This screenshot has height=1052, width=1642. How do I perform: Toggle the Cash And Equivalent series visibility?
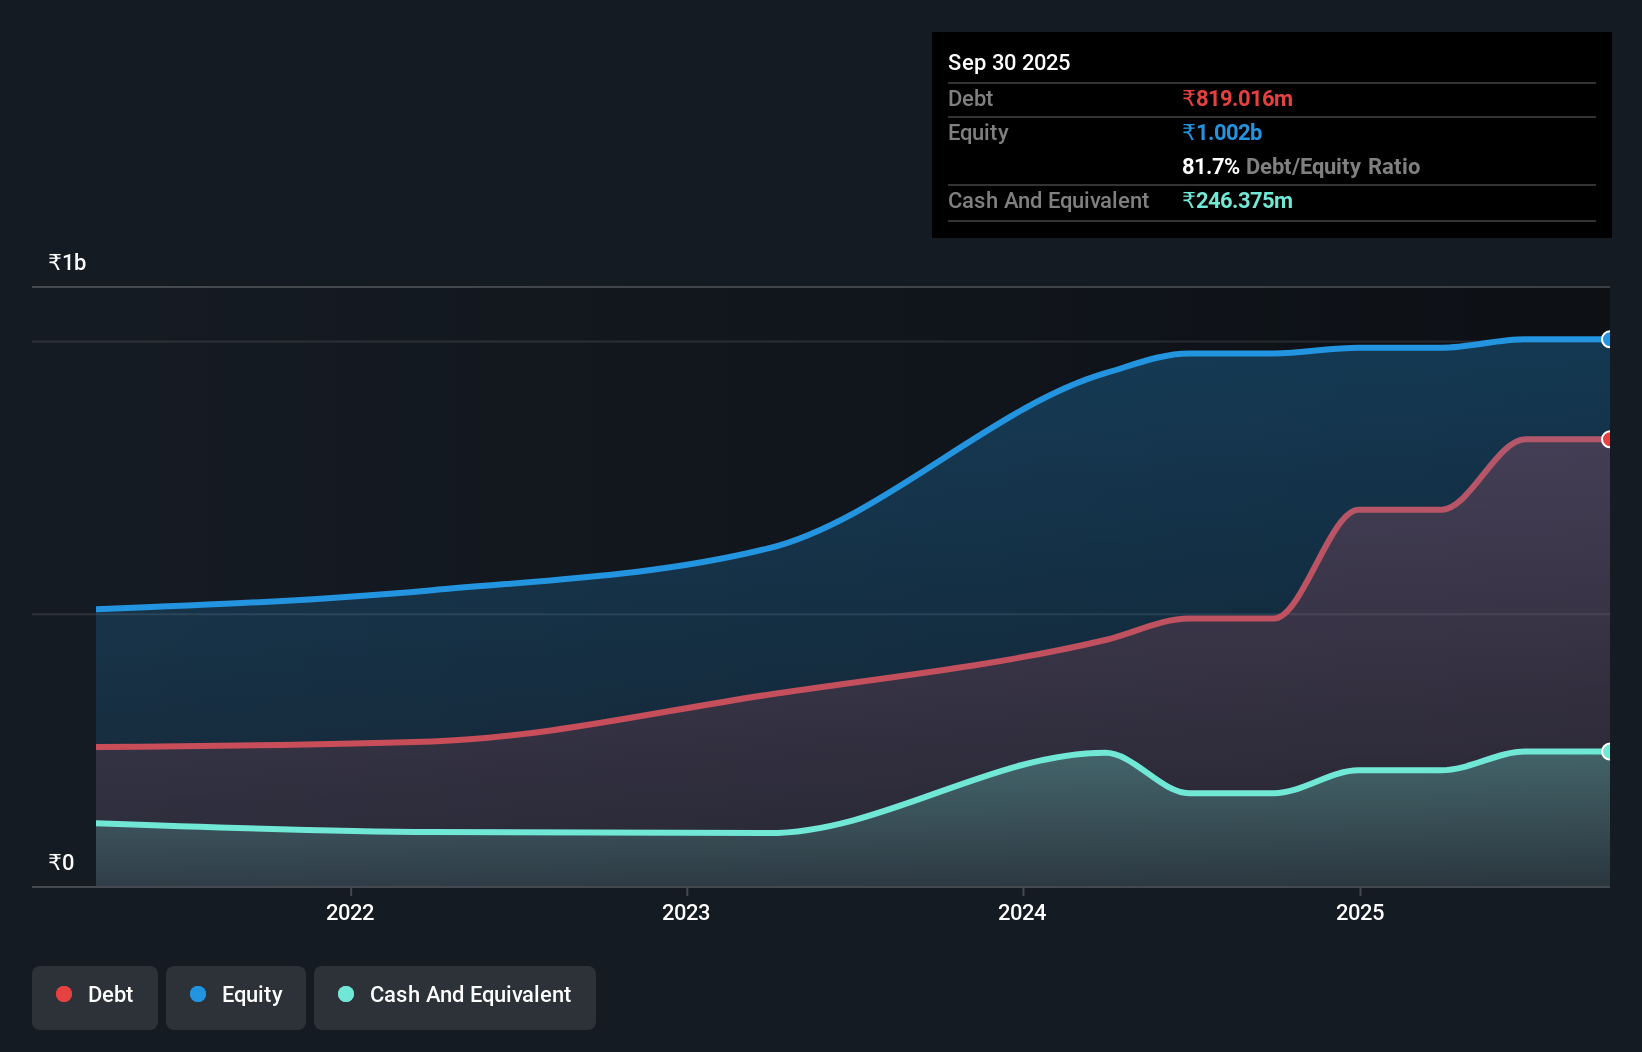coord(455,996)
